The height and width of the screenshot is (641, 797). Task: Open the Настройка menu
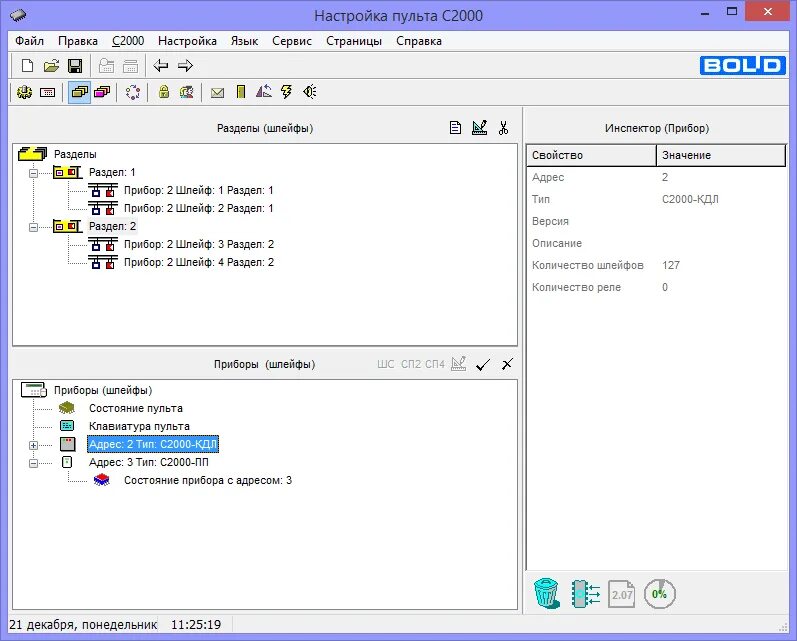(187, 41)
